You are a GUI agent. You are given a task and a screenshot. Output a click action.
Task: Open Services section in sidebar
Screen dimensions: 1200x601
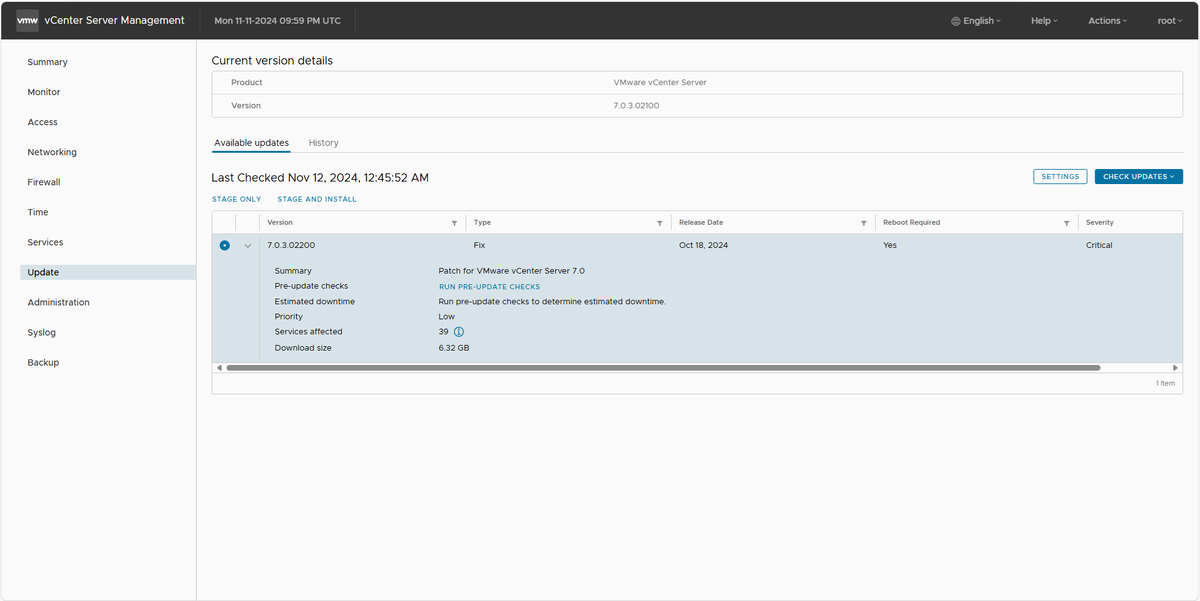45,242
